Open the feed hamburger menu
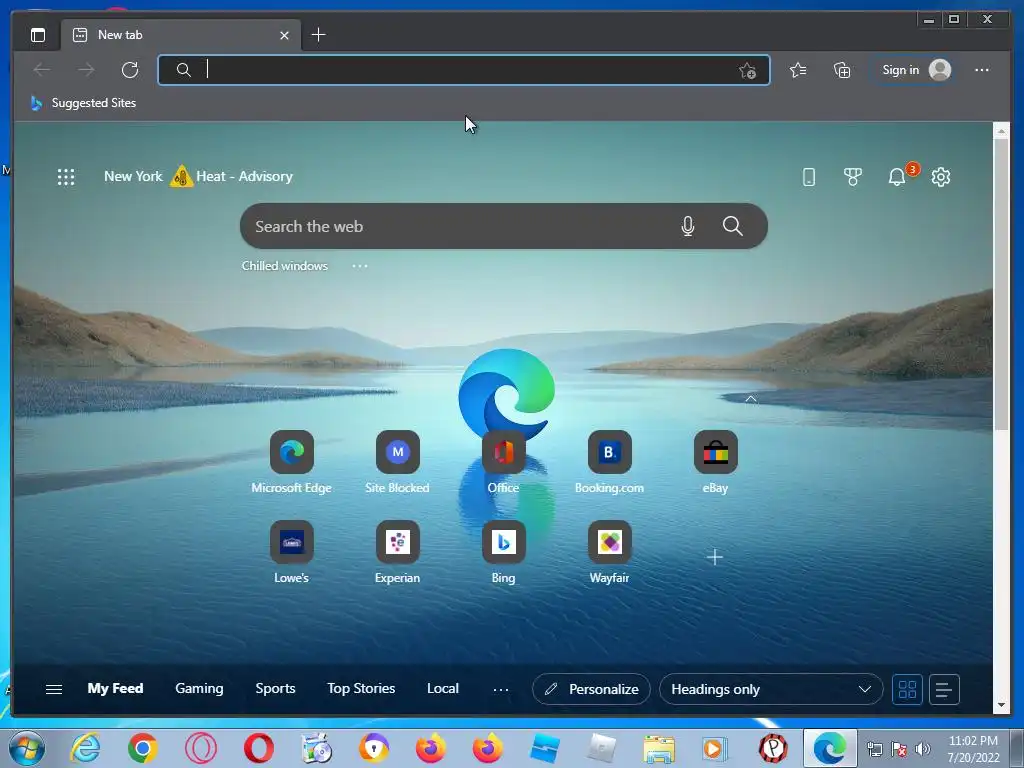Image resolution: width=1024 pixels, height=768 pixels. 54,689
